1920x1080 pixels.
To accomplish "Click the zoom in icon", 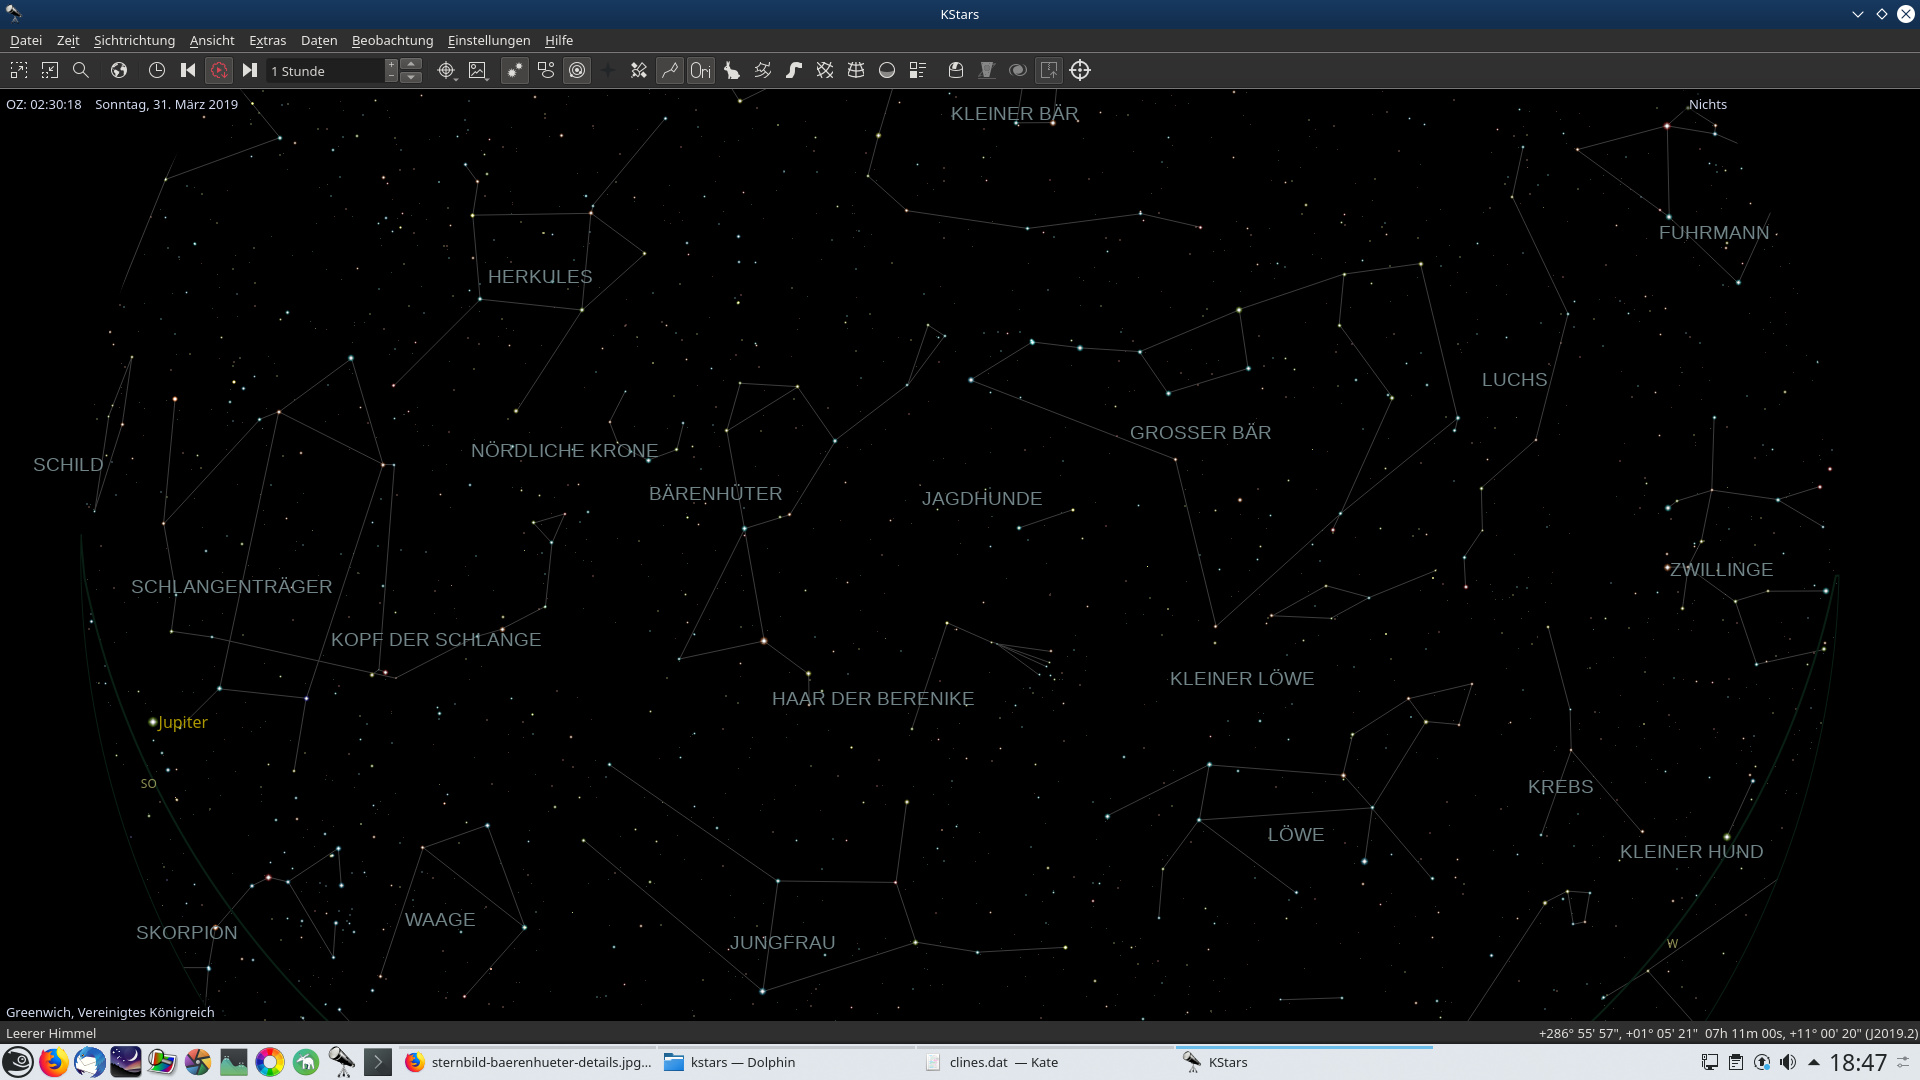I will click(x=19, y=70).
